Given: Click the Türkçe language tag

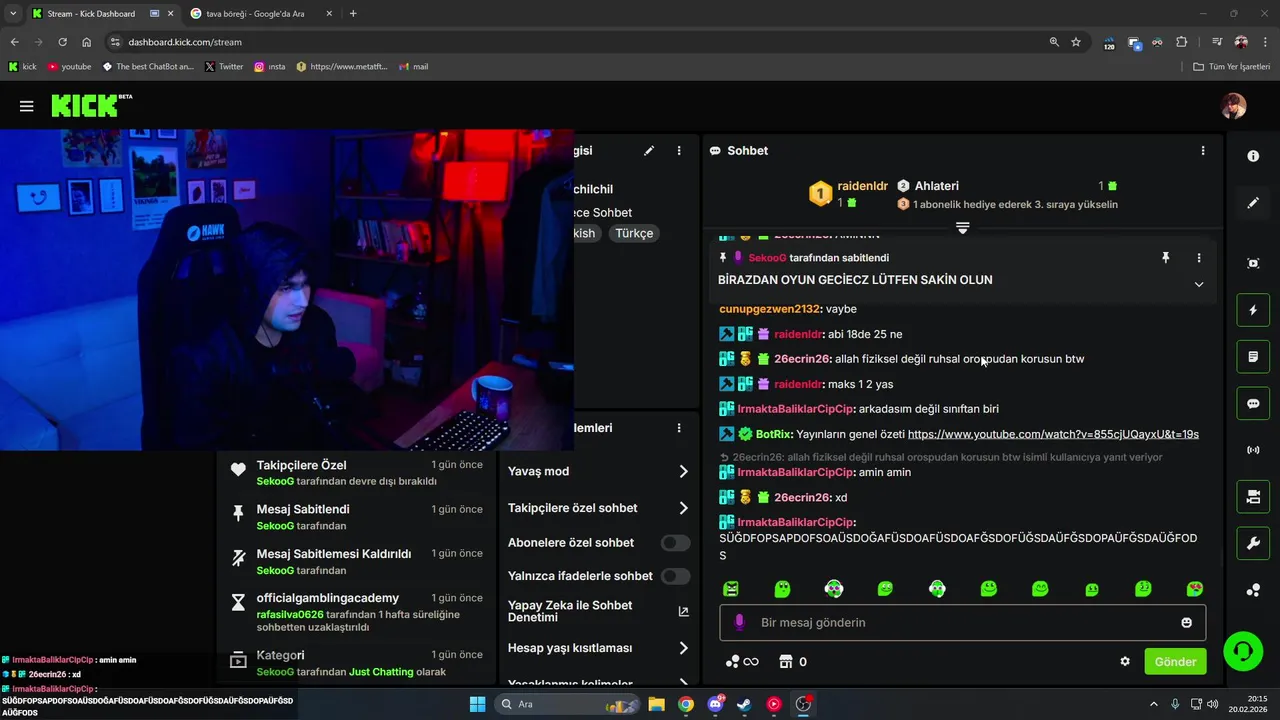Looking at the screenshot, I should coord(634,233).
